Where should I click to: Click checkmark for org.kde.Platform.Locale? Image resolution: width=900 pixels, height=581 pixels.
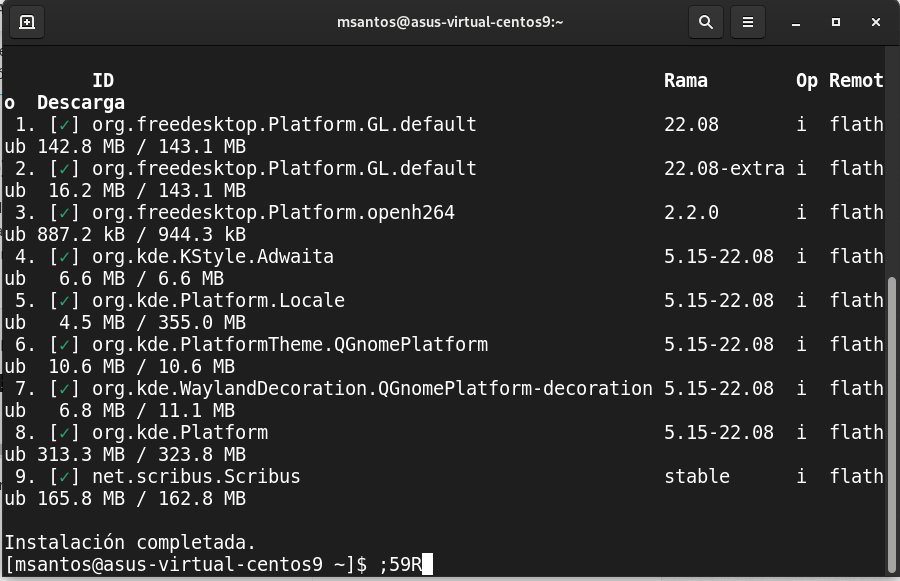pos(64,301)
